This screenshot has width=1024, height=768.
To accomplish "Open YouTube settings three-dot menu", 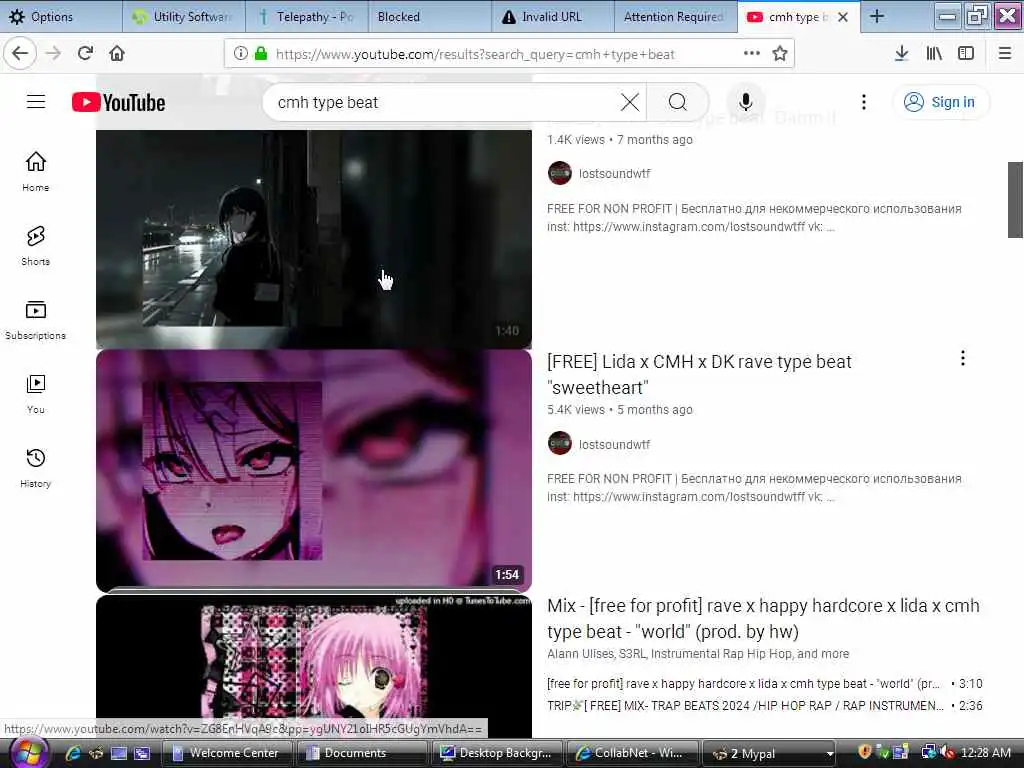I will tap(863, 102).
